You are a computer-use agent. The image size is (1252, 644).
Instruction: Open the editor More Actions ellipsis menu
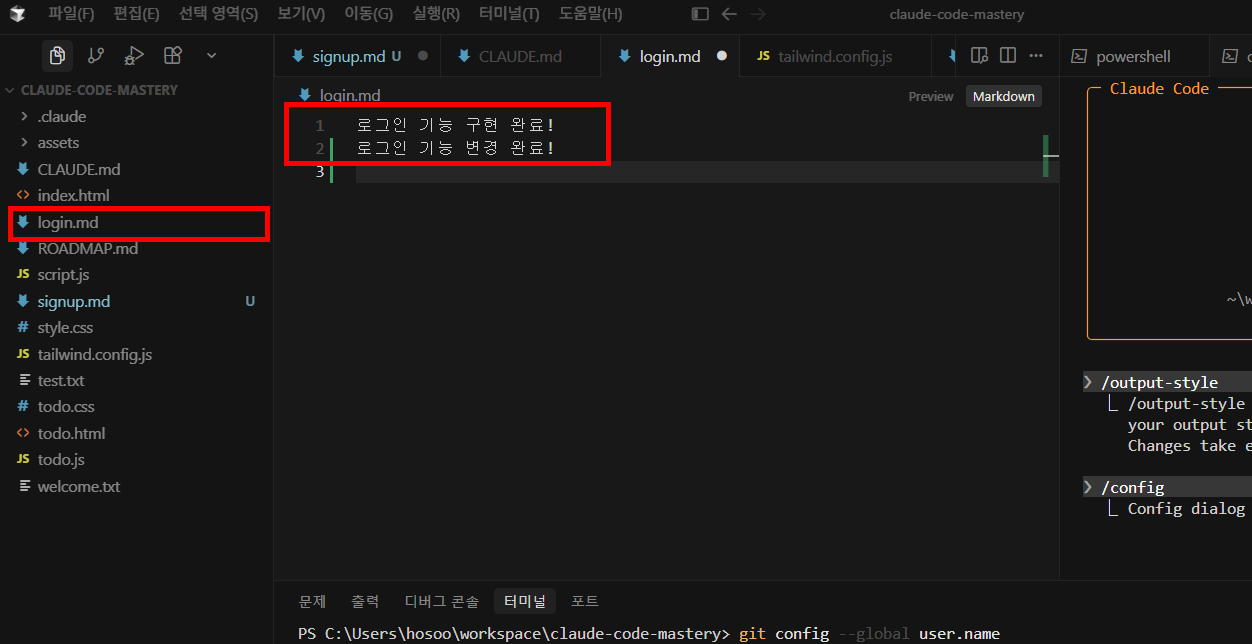pos(1035,55)
